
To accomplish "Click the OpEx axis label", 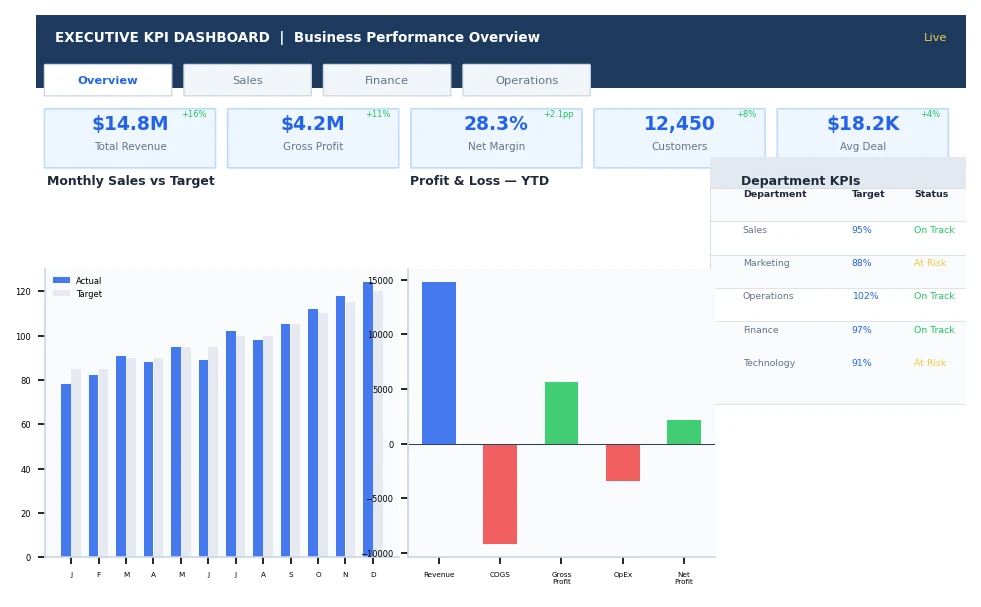I will point(623,574).
